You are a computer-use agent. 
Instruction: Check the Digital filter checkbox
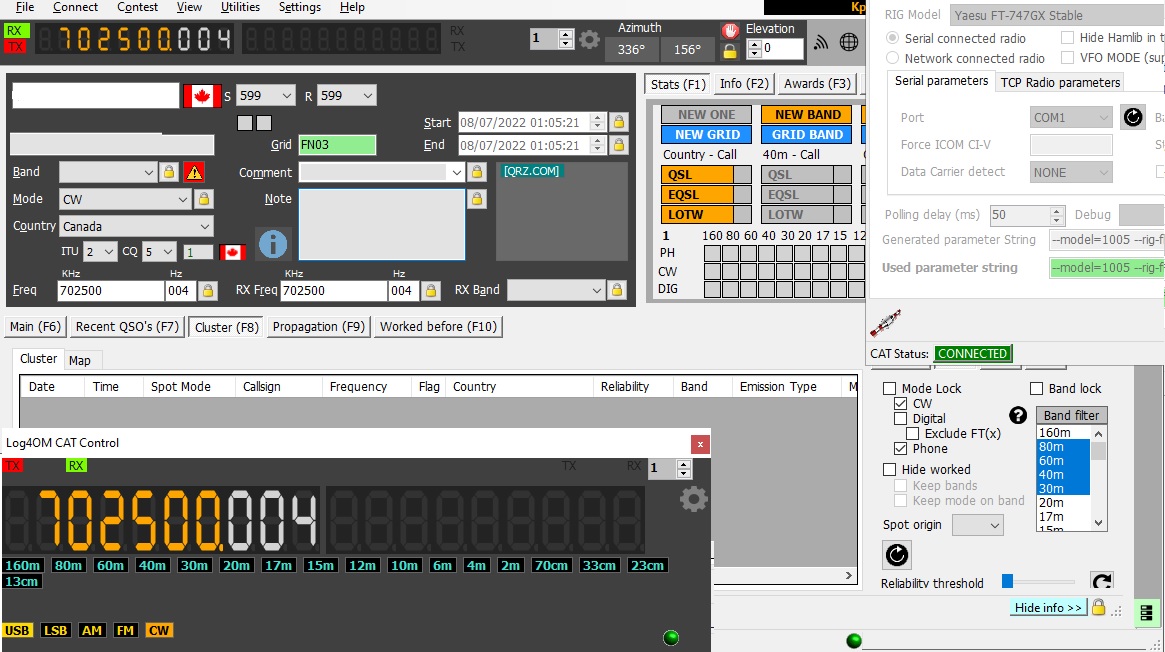tap(900, 419)
